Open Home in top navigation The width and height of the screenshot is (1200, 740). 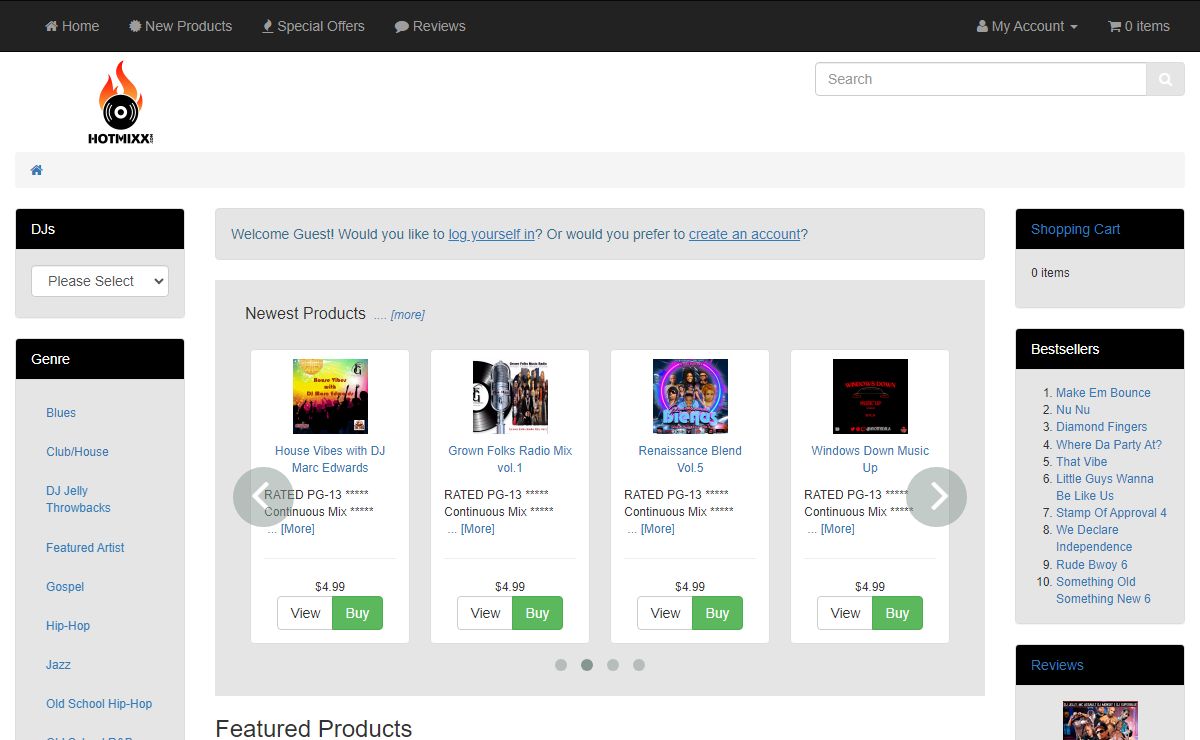[x=72, y=26]
